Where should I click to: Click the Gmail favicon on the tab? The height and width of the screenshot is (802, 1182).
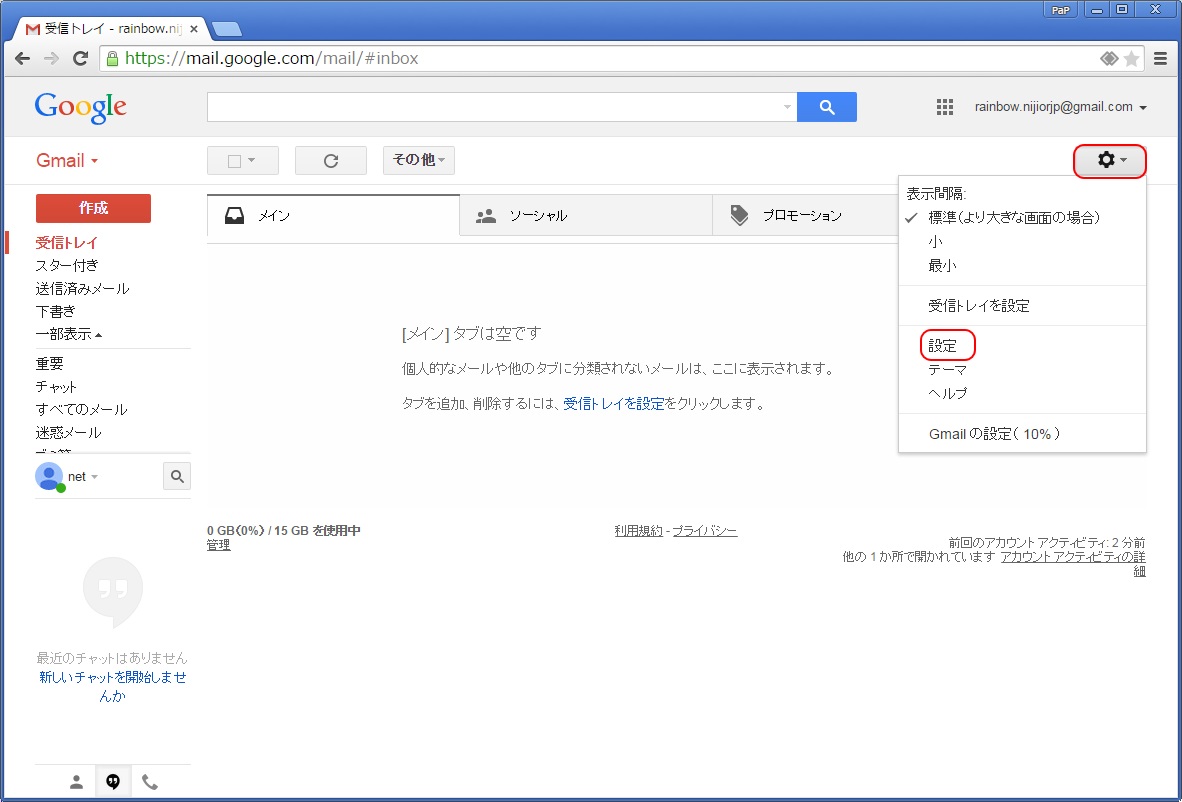pos(32,29)
